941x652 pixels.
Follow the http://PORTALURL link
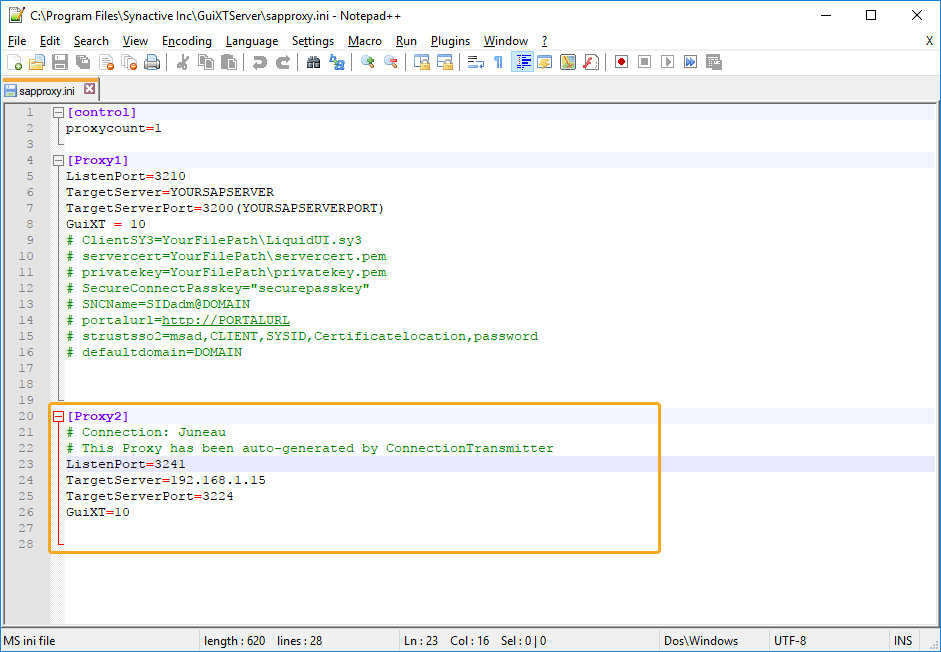click(226, 320)
